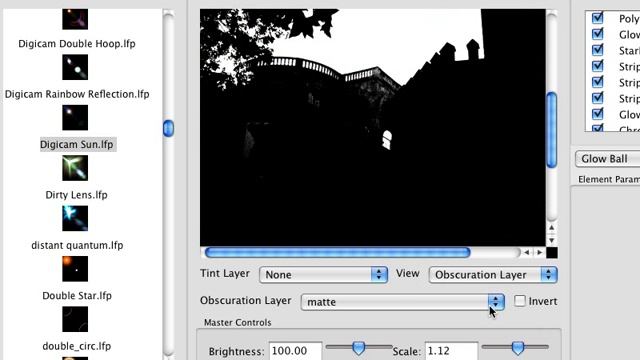
Task: Click the Scale slider handle
Action: point(518,348)
